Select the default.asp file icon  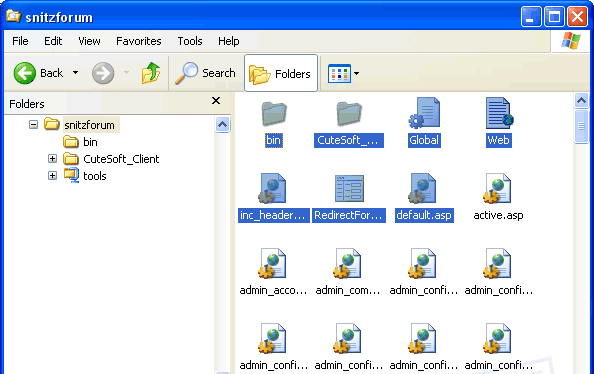tap(422, 188)
